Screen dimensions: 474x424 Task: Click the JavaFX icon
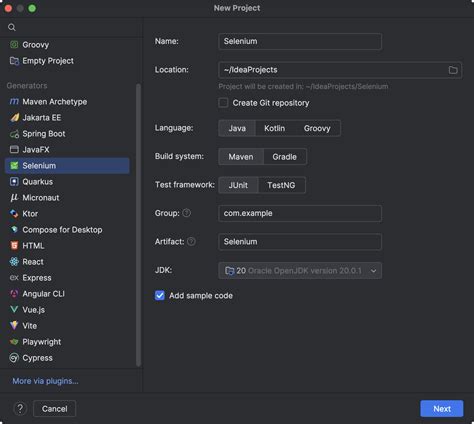[14, 149]
